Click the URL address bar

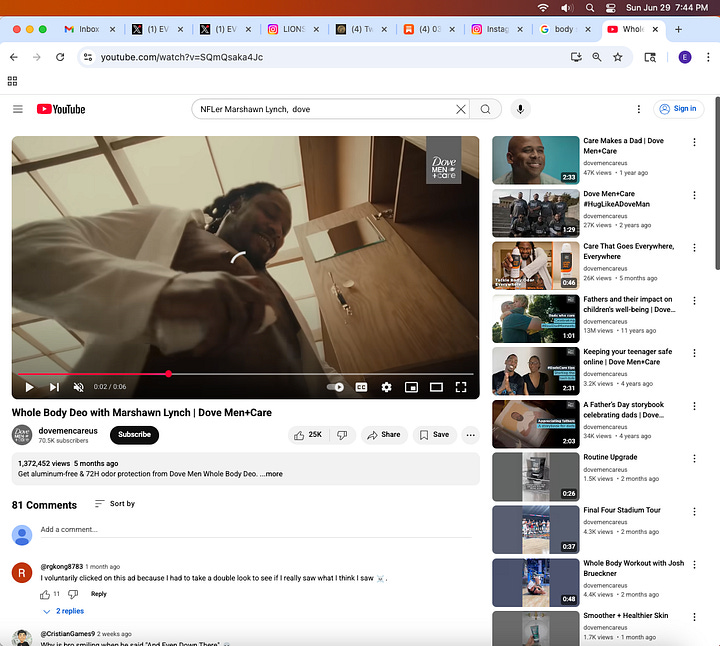click(x=321, y=57)
